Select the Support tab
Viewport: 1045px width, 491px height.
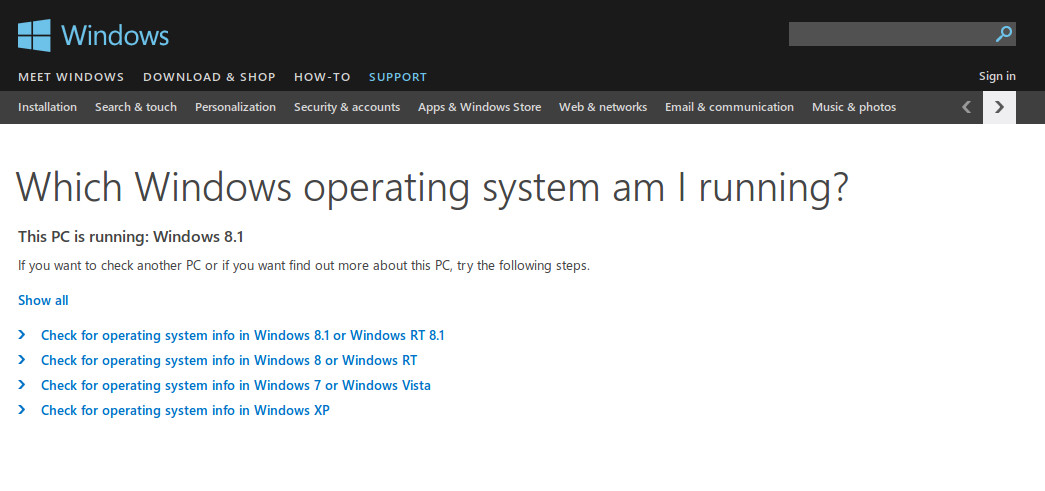[397, 77]
